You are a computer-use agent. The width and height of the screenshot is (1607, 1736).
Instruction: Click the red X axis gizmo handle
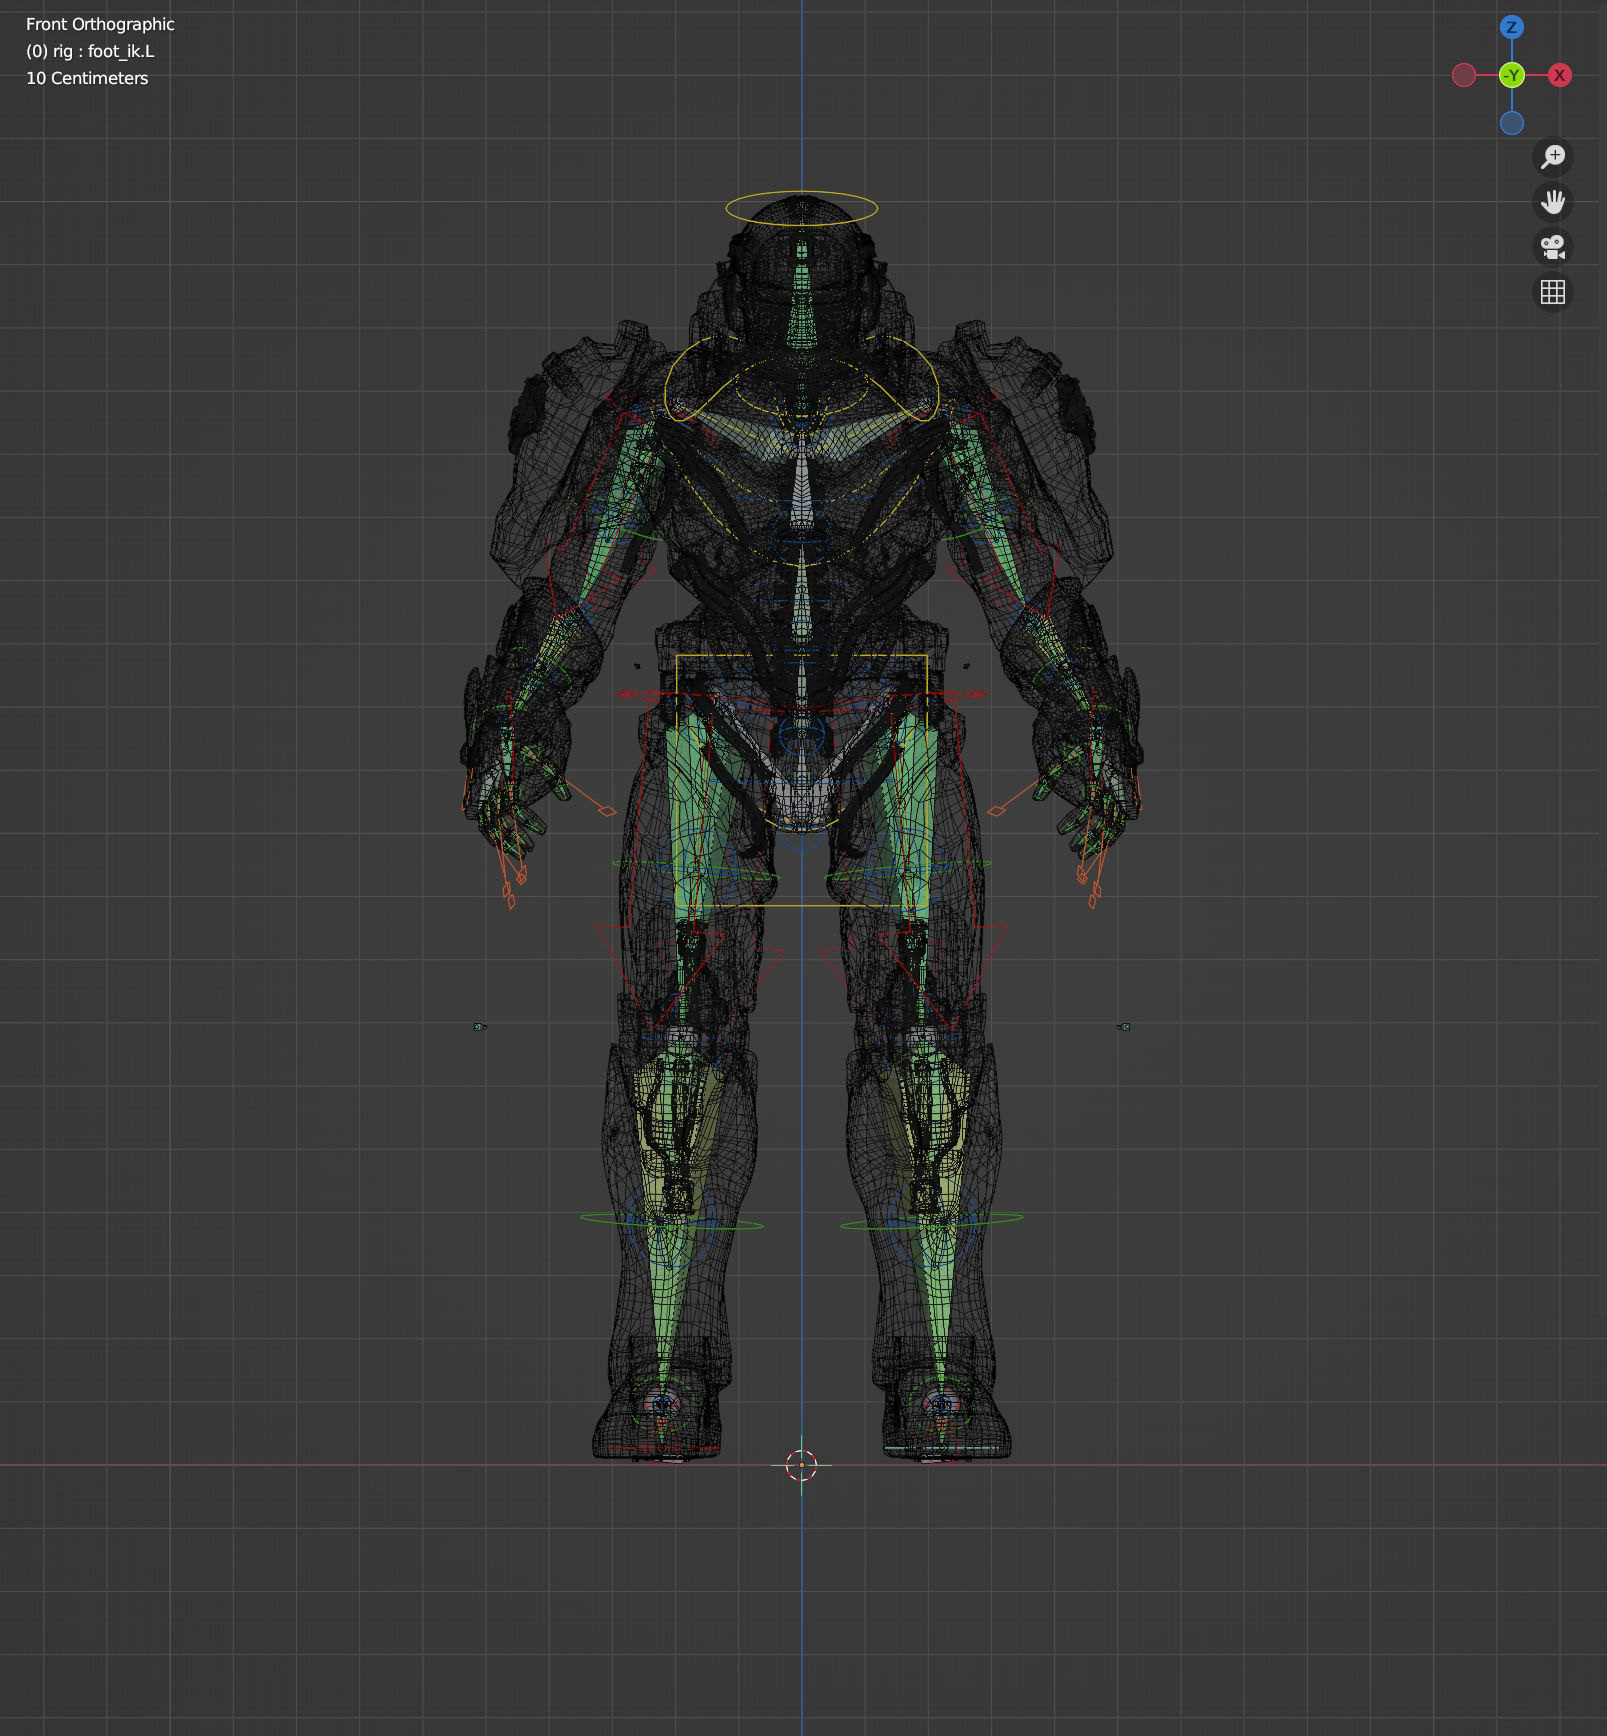(1559, 75)
